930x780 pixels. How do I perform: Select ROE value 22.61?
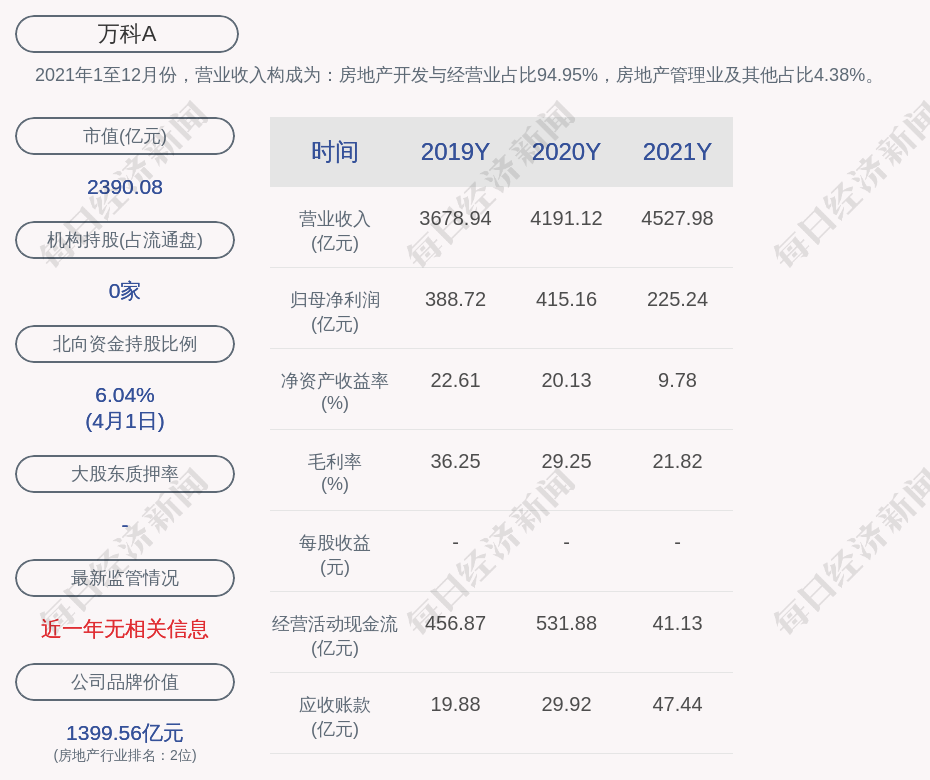click(456, 380)
